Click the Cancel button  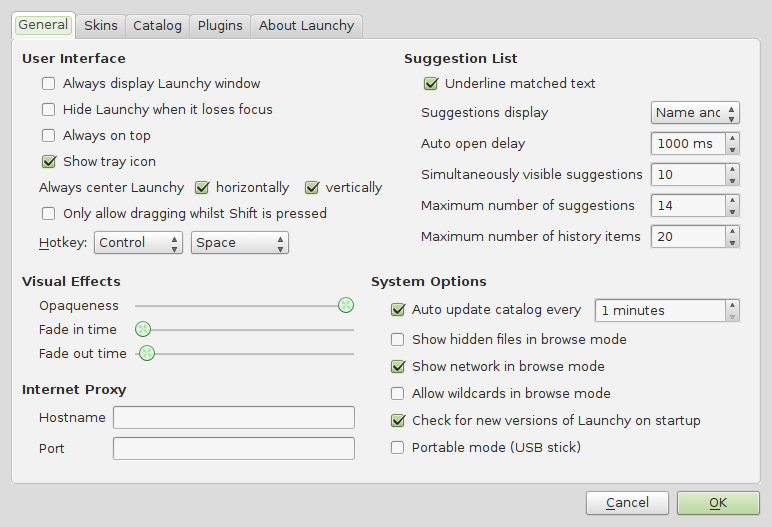point(627,503)
